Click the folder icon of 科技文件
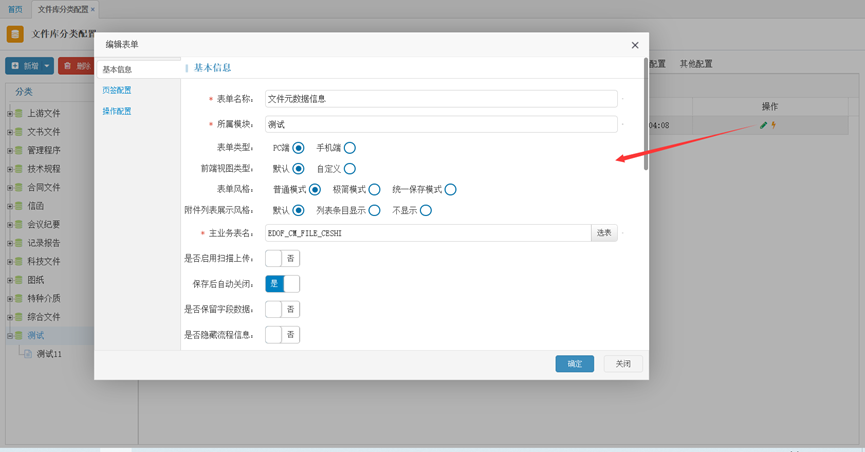 click(x=19, y=262)
